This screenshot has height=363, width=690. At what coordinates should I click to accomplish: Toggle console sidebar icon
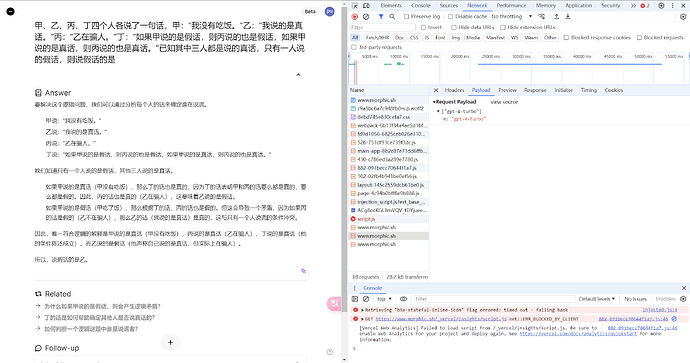tap(355, 299)
